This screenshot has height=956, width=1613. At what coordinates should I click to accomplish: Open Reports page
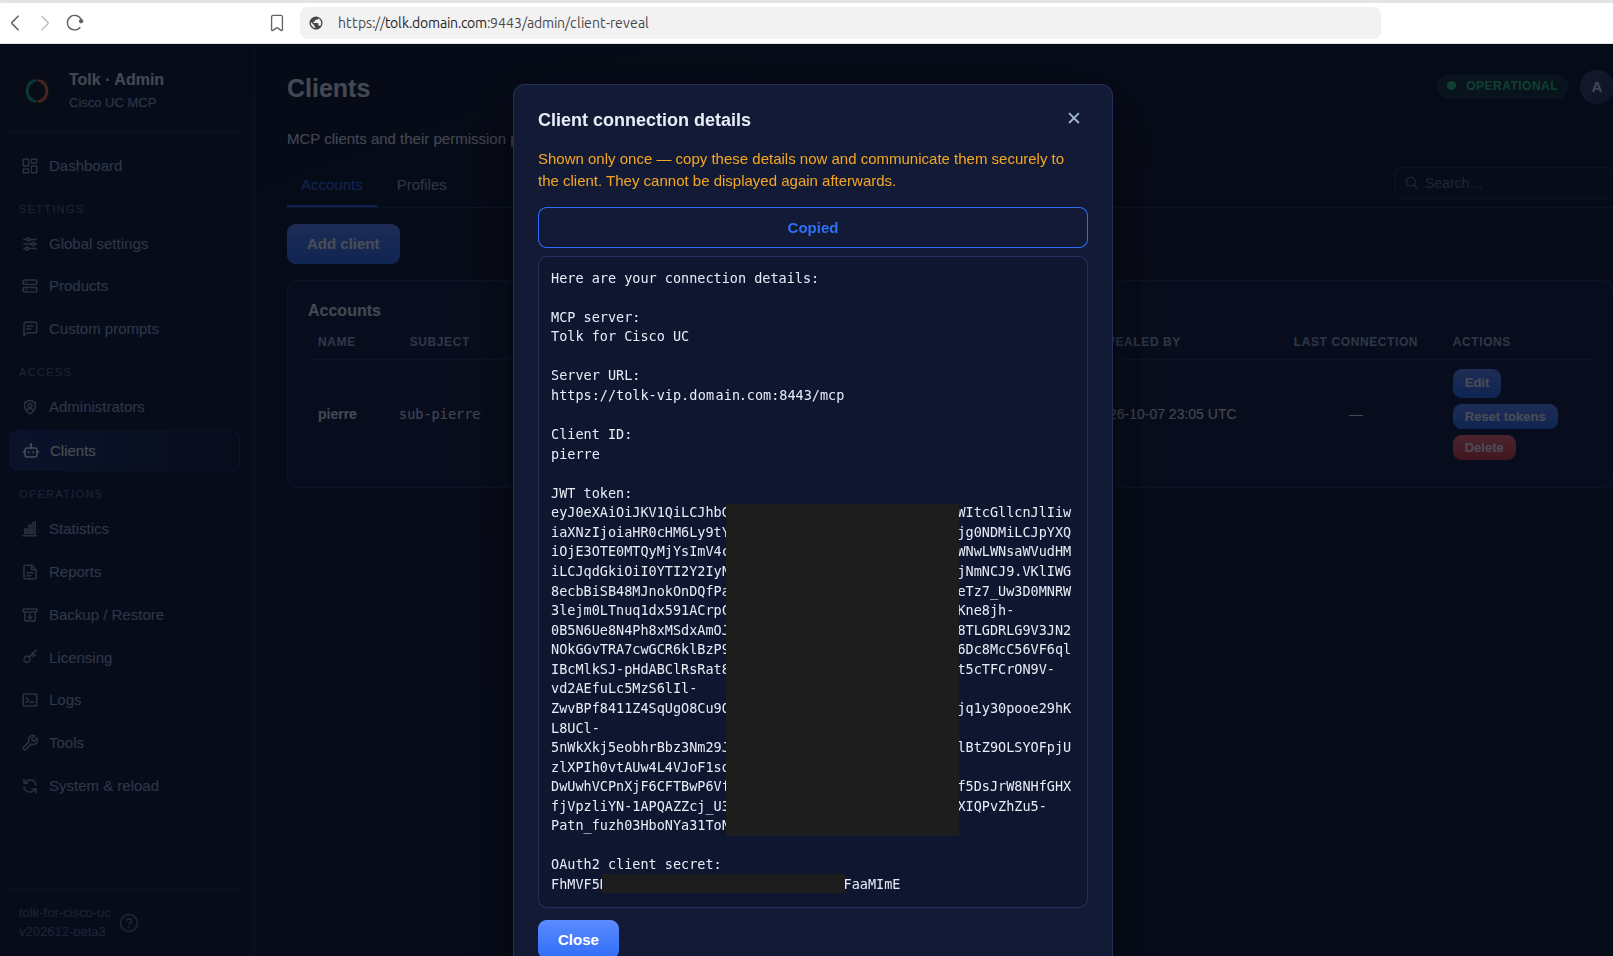click(x=124, y=572)
